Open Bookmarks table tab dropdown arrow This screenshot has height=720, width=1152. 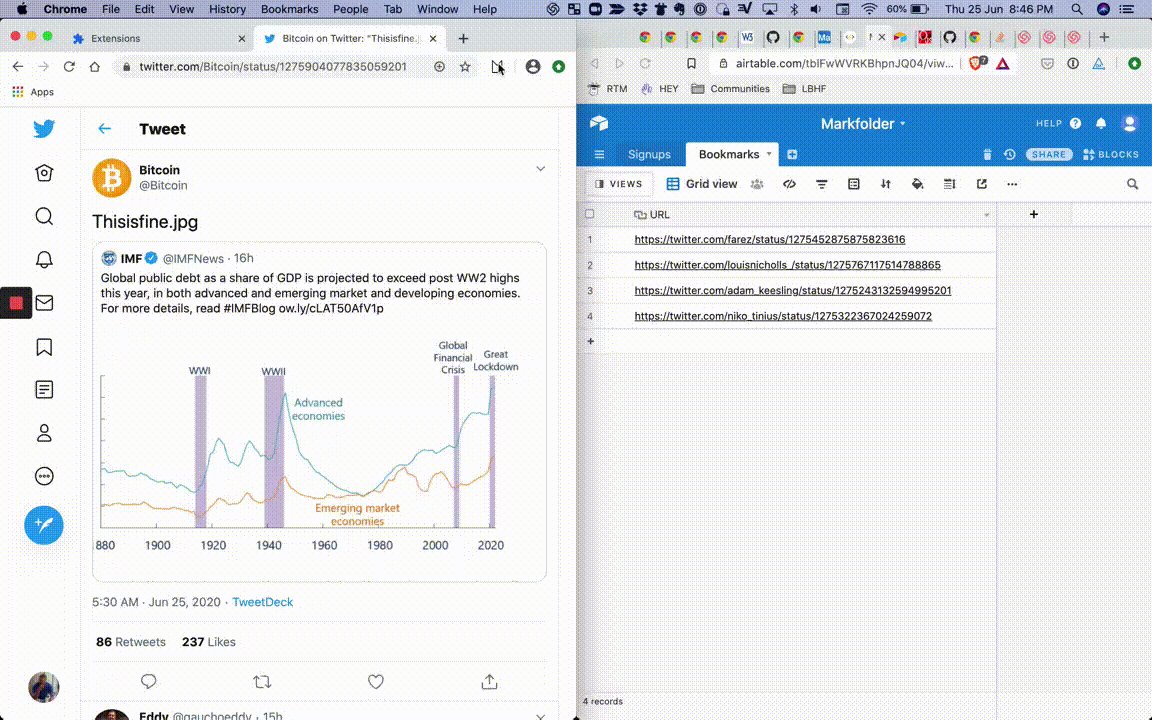(769, 154)
